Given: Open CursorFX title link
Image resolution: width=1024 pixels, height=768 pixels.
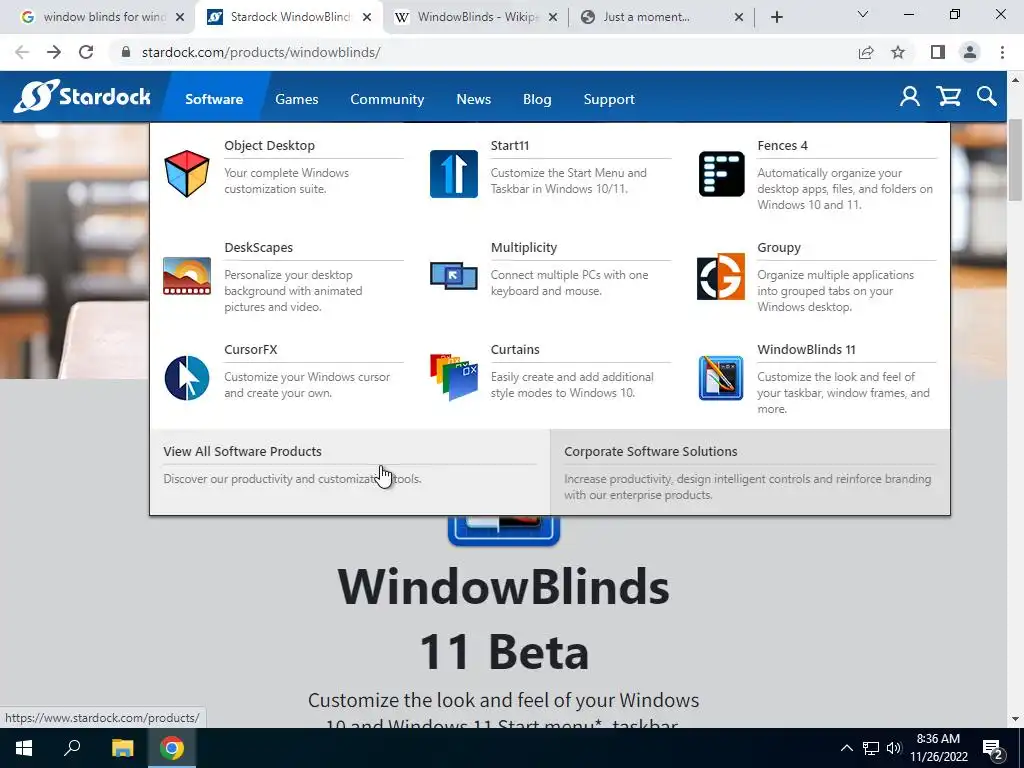Looking at the screenshot, I should 251,349.
